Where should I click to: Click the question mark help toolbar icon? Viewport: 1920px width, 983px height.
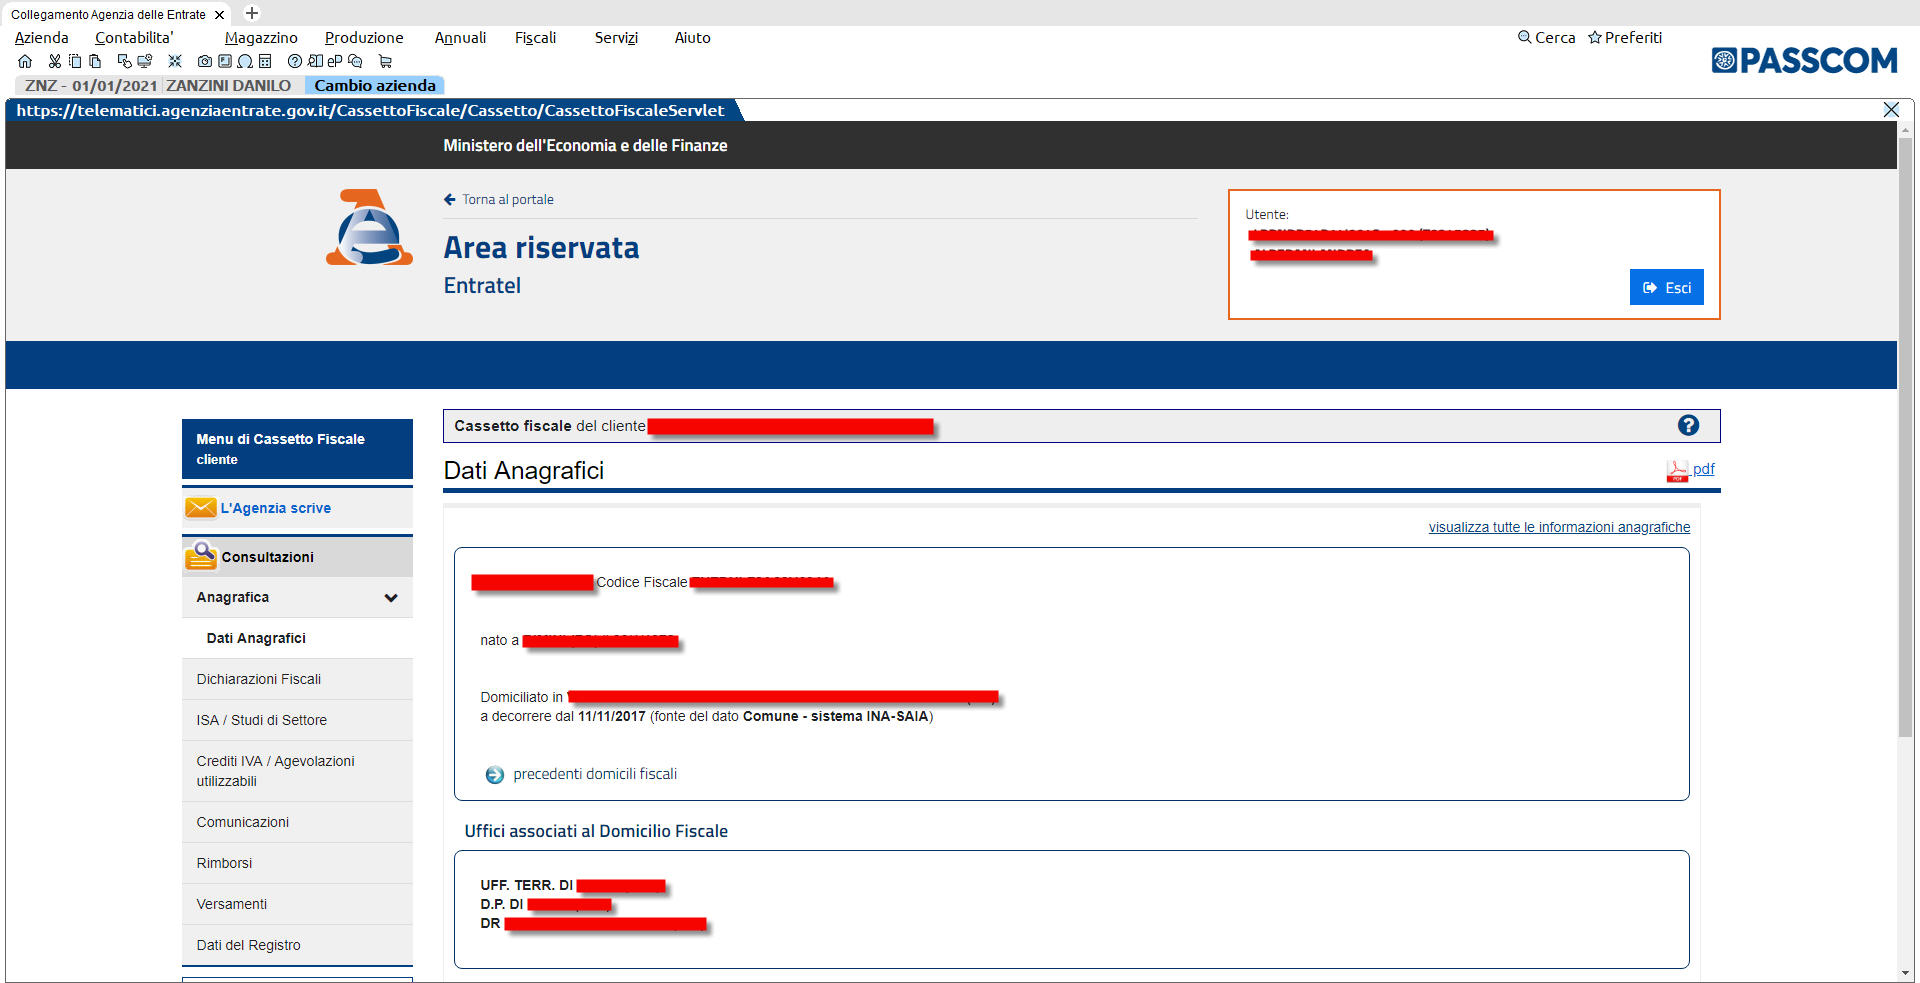(294, 61)
